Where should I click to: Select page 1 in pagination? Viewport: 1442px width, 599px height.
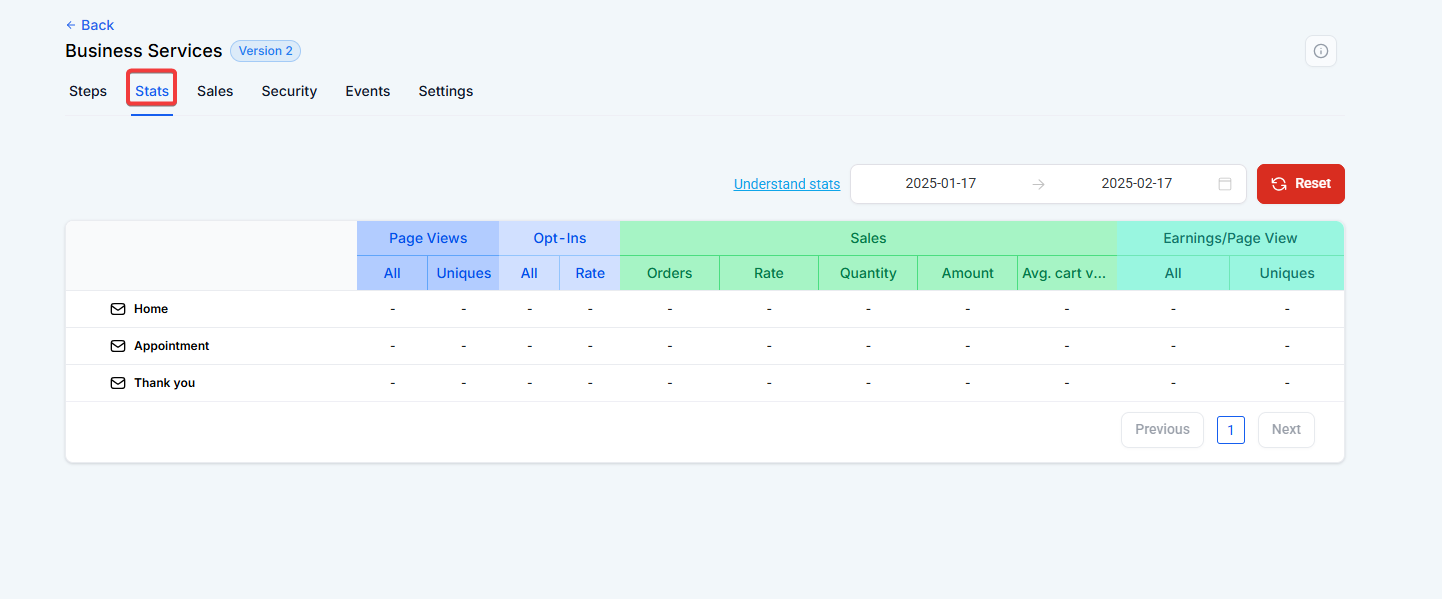click(1231, 430)
